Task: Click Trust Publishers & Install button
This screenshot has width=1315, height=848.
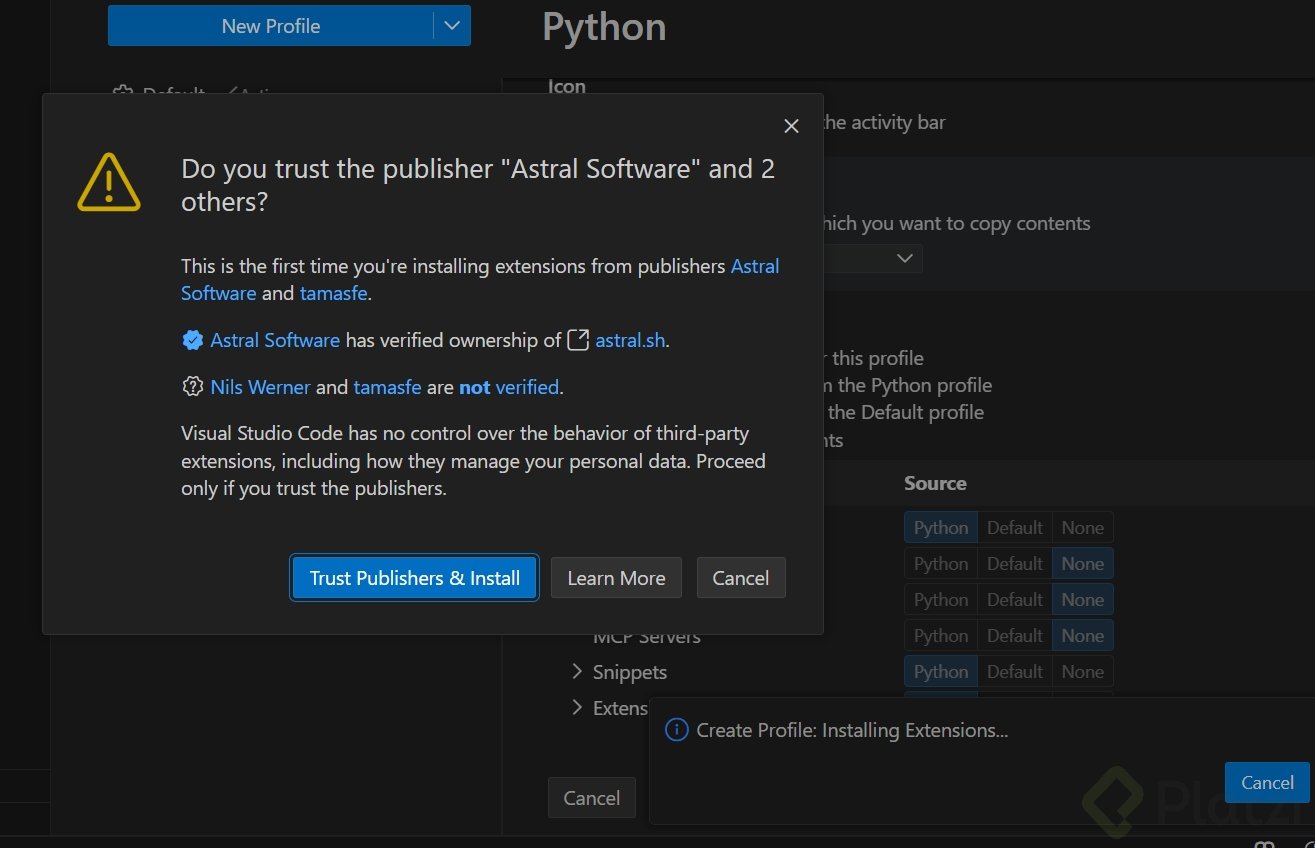Action: tap(414, 578)
